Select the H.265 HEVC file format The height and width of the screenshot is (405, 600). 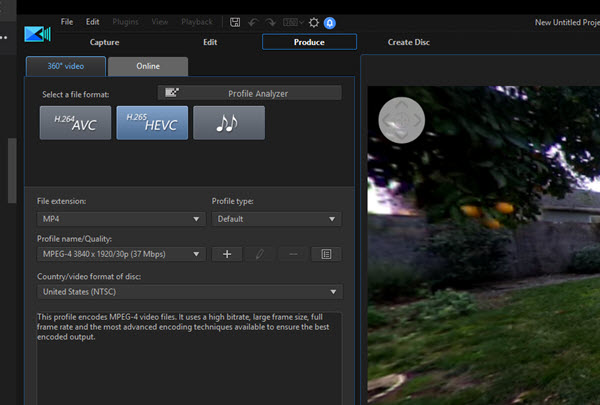pos(152,123)
